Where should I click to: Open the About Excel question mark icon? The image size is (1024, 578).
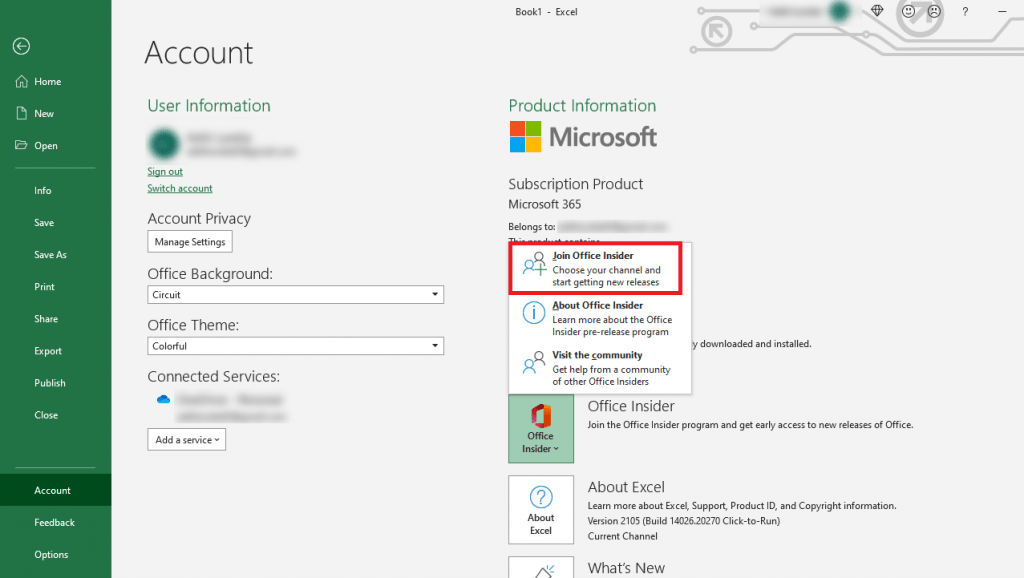point(541,509)
